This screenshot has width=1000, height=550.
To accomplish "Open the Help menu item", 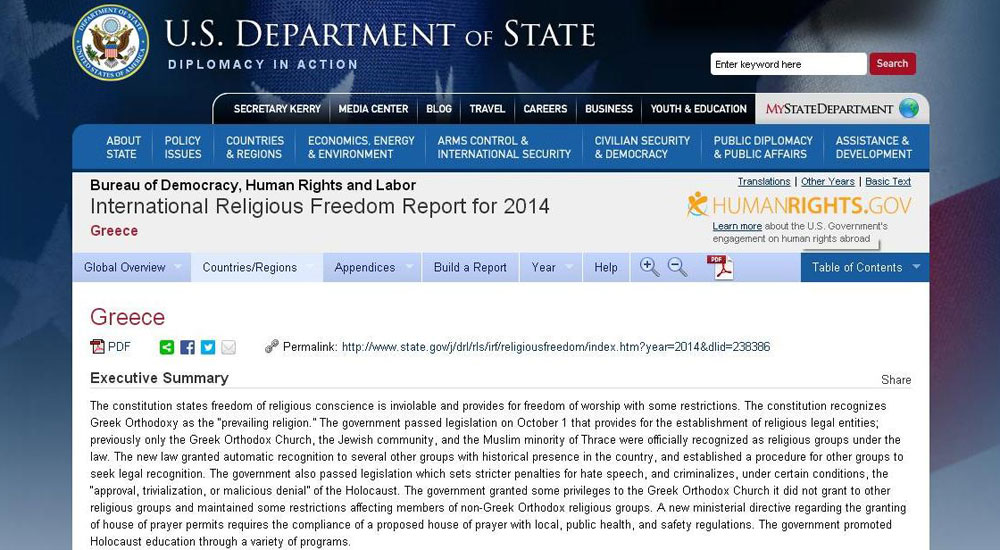I will pyautogui.click(x=606, y=267).
